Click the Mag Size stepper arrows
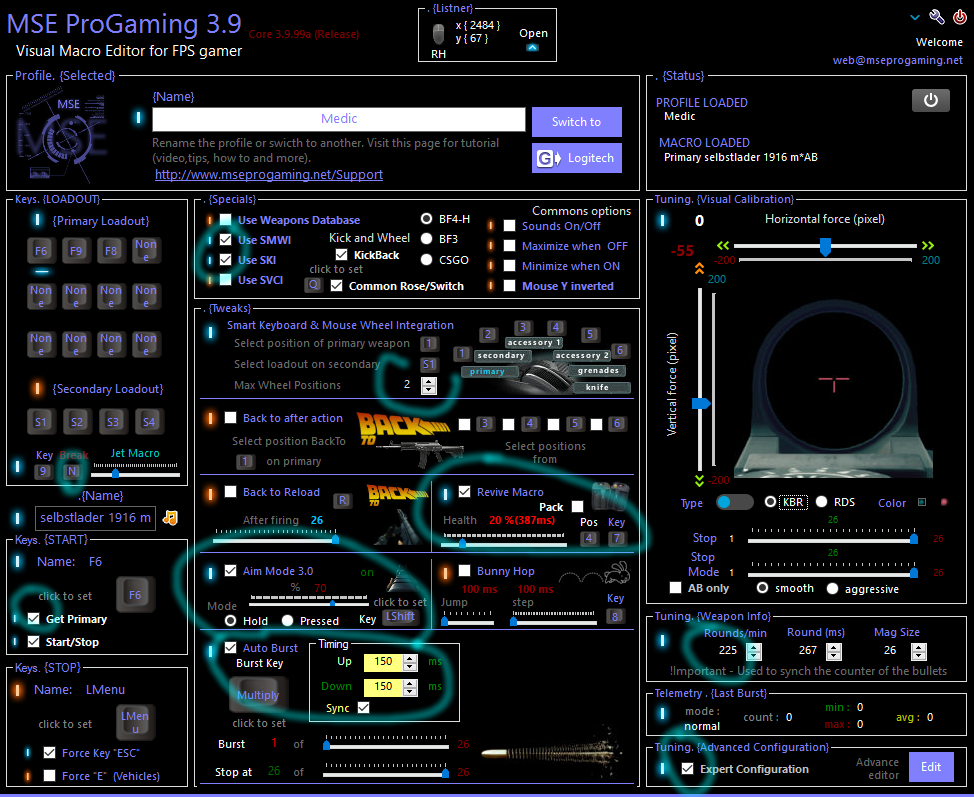 [x=919, y=651]
